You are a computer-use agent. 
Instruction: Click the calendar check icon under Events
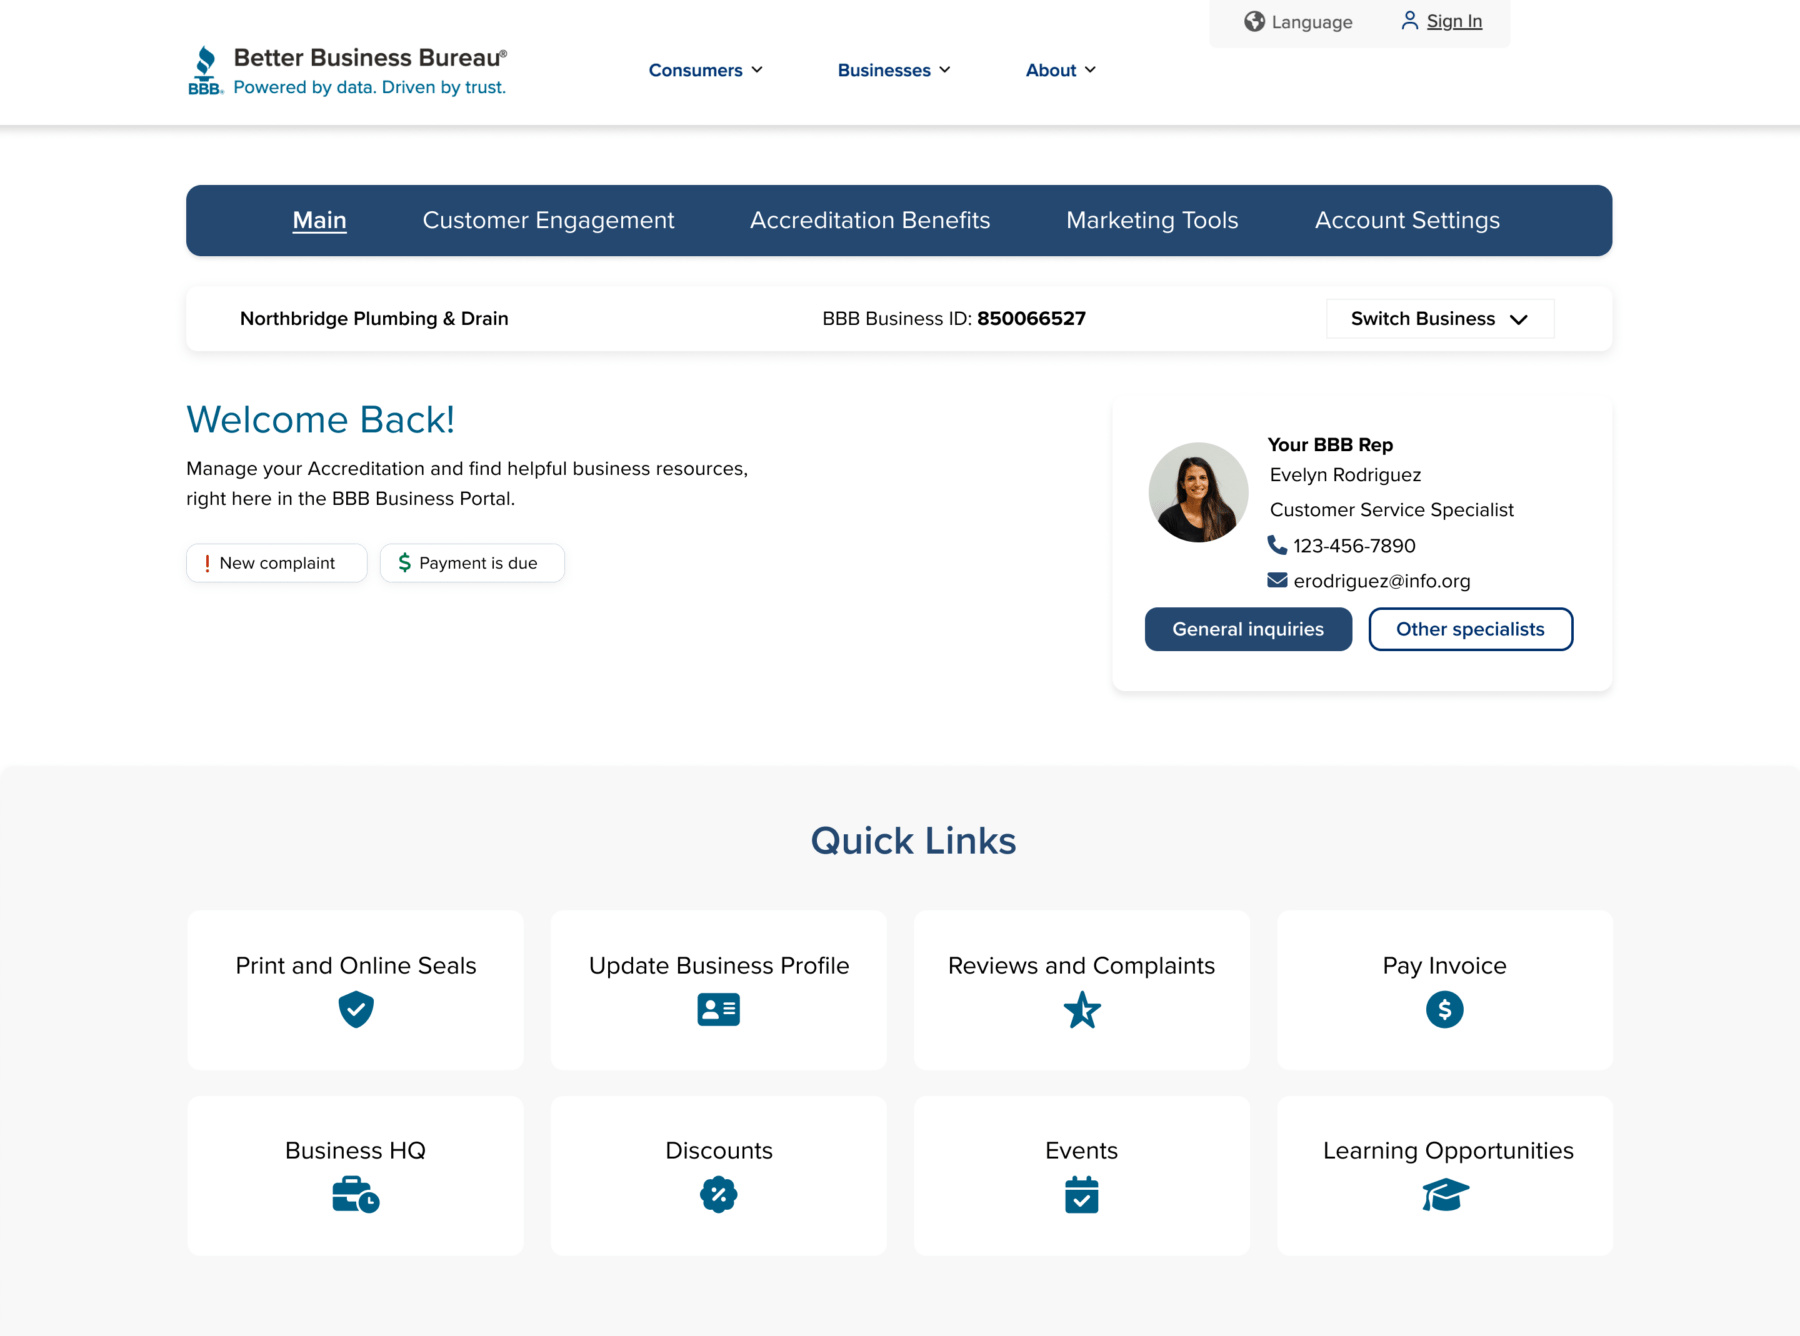tap(1081, 1195)
